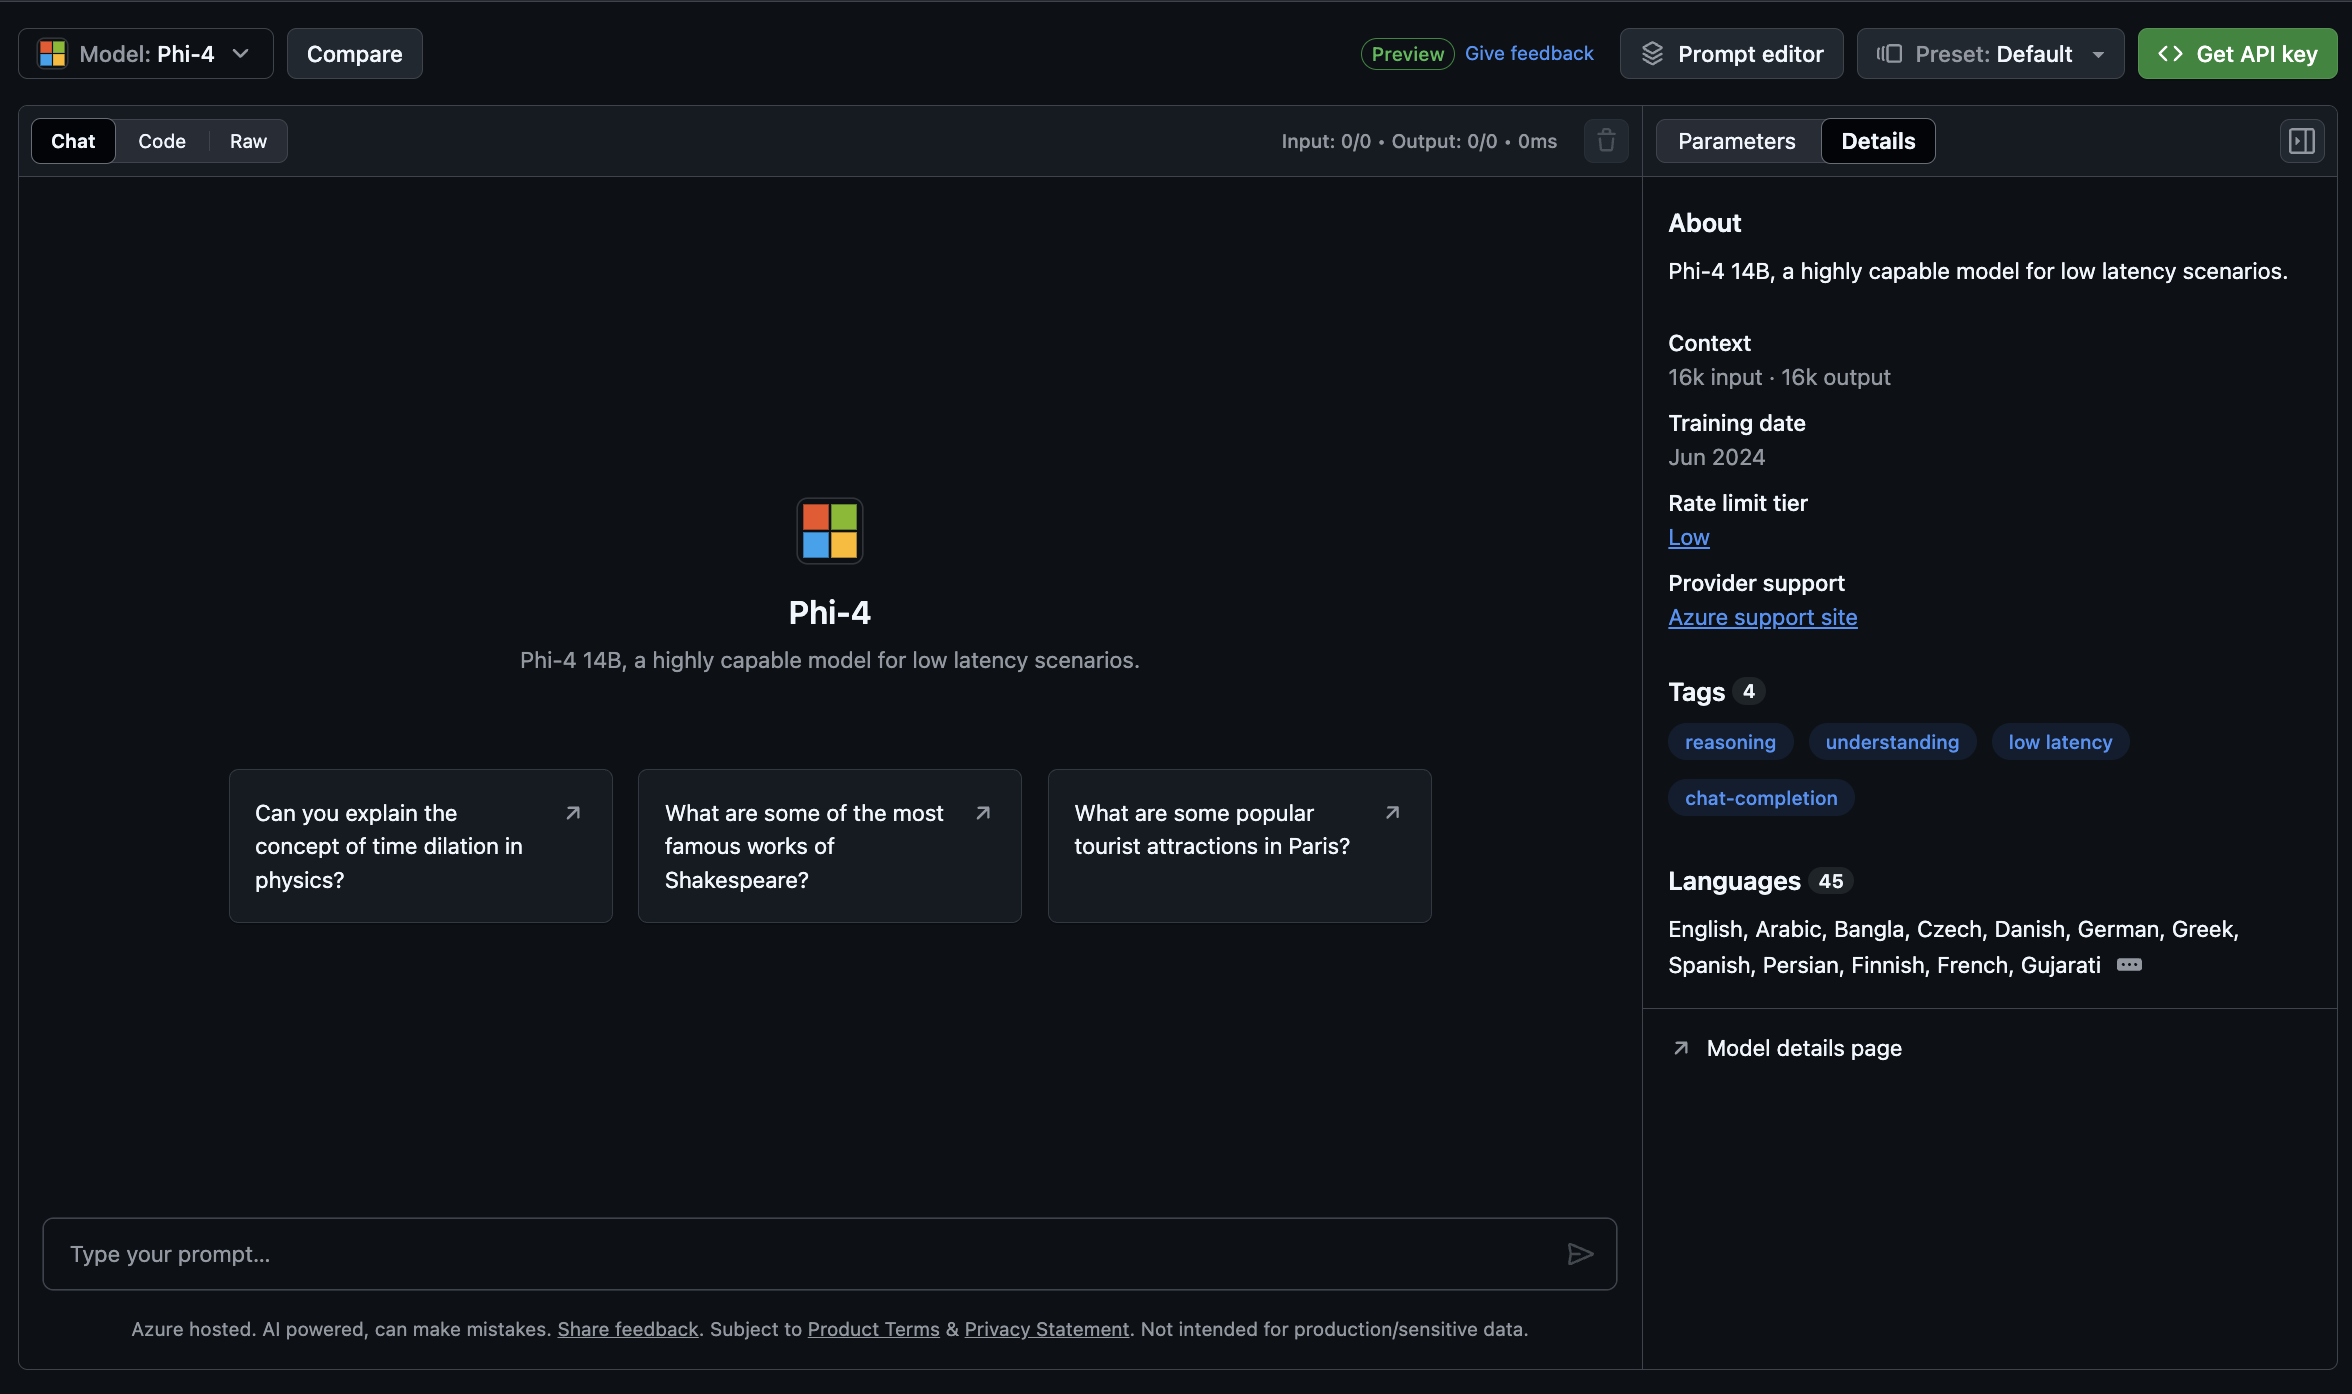Open the Model: Phi-4 selector dropdown
The height and width of the screenshot is (1394, 2352).
(145, 54)
